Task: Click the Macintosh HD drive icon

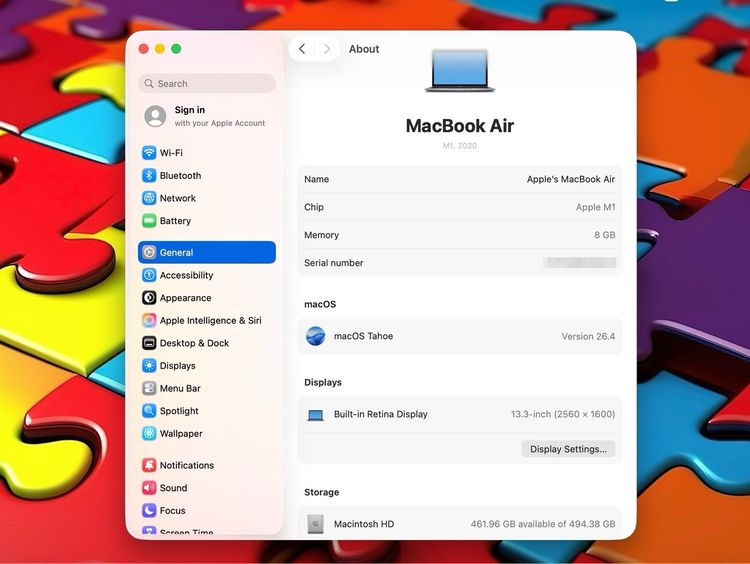Action: coord(315,524)
